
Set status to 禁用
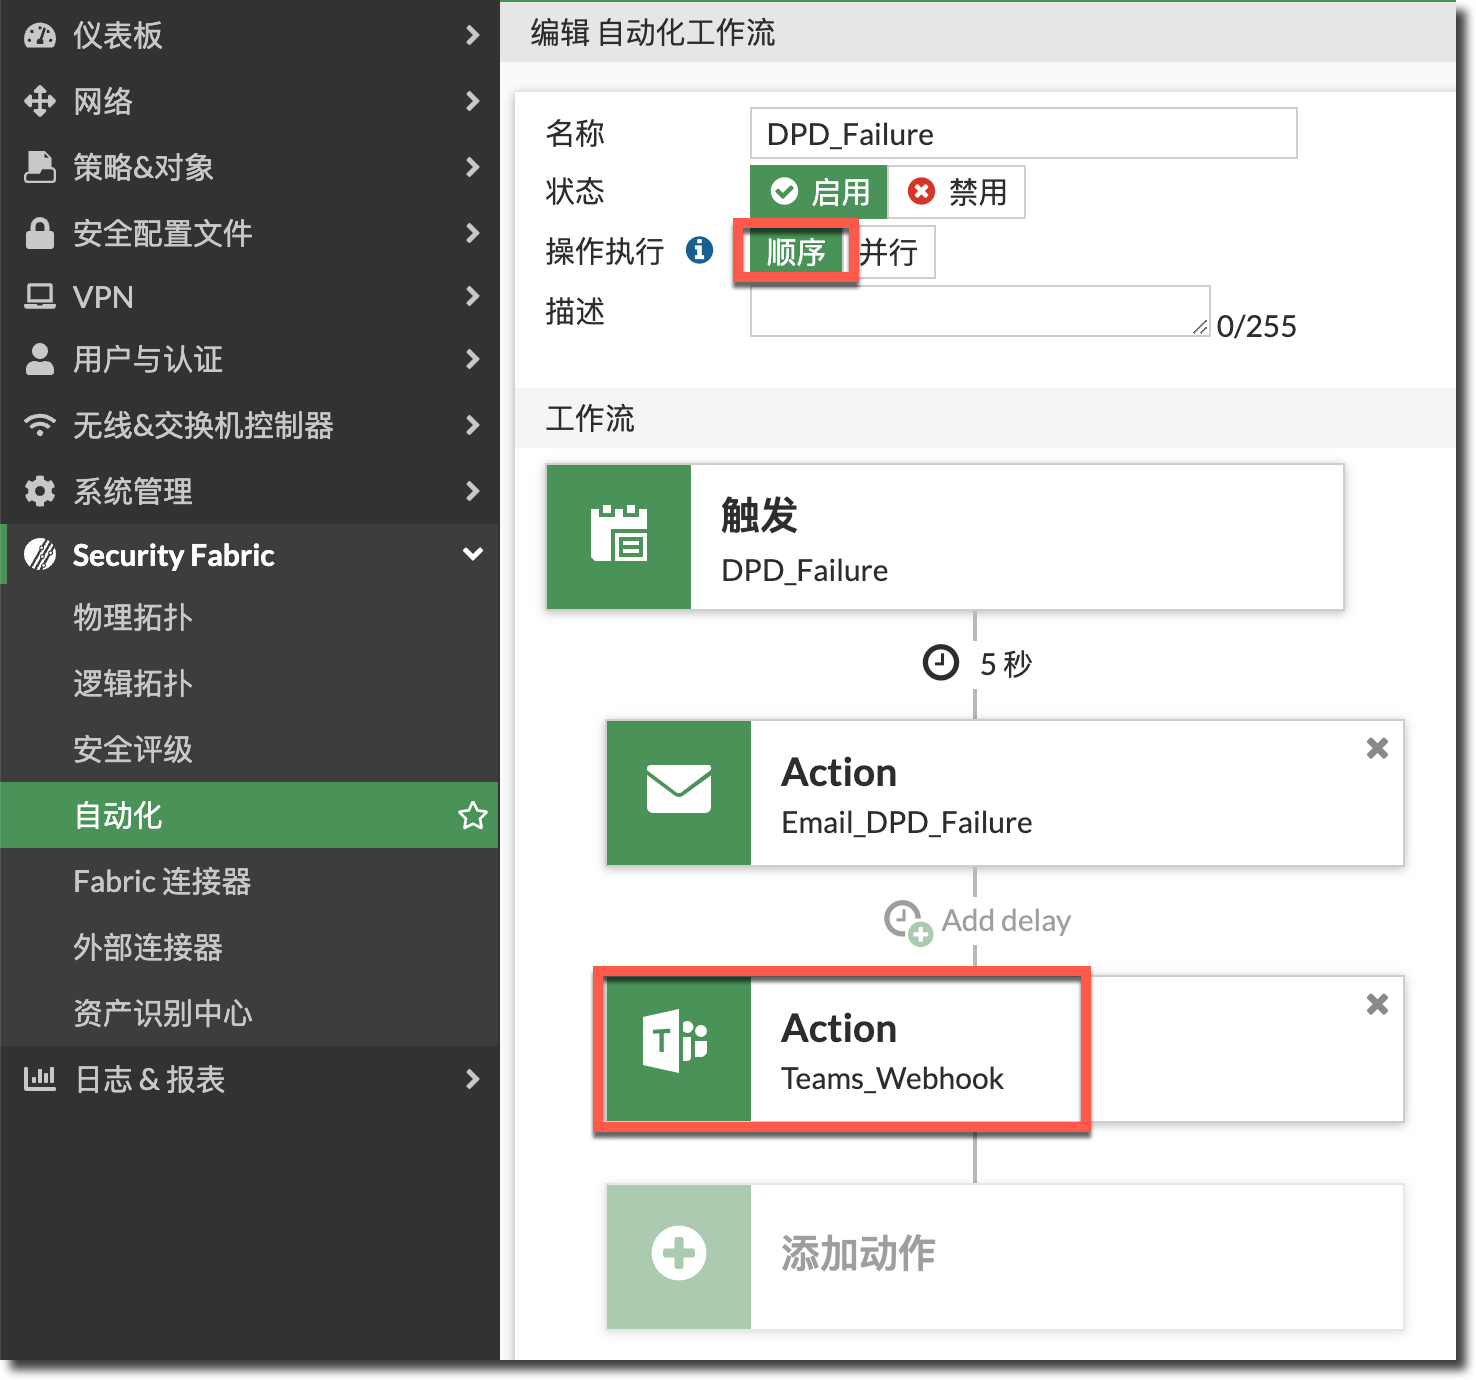coord(957,192)
